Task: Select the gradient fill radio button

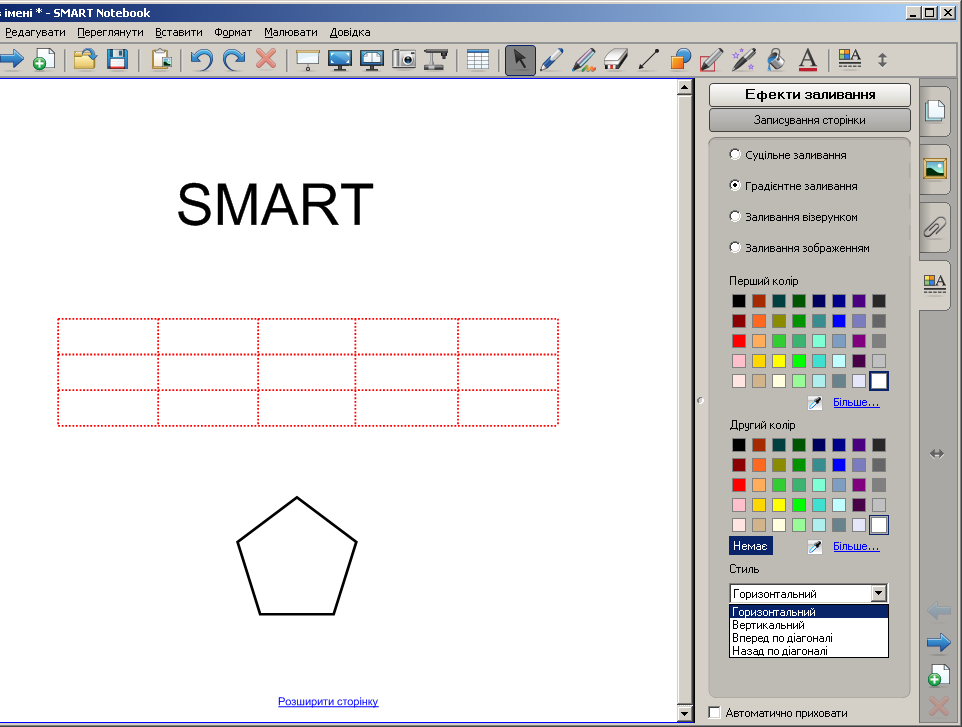Action: point(735,185)
